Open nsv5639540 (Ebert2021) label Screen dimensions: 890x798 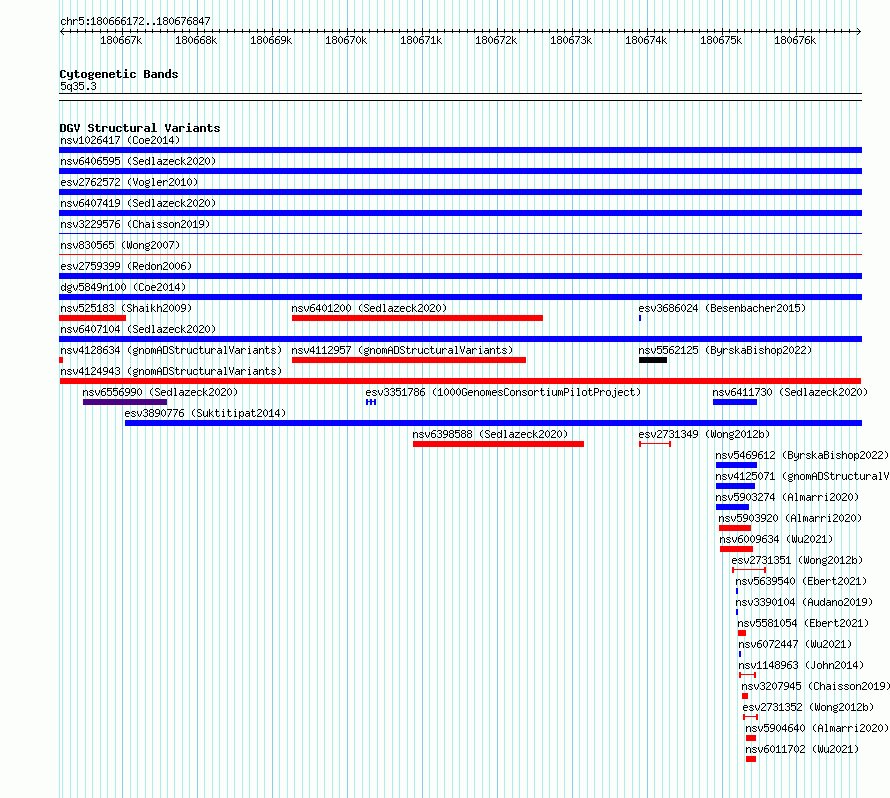tap(801, 581)
